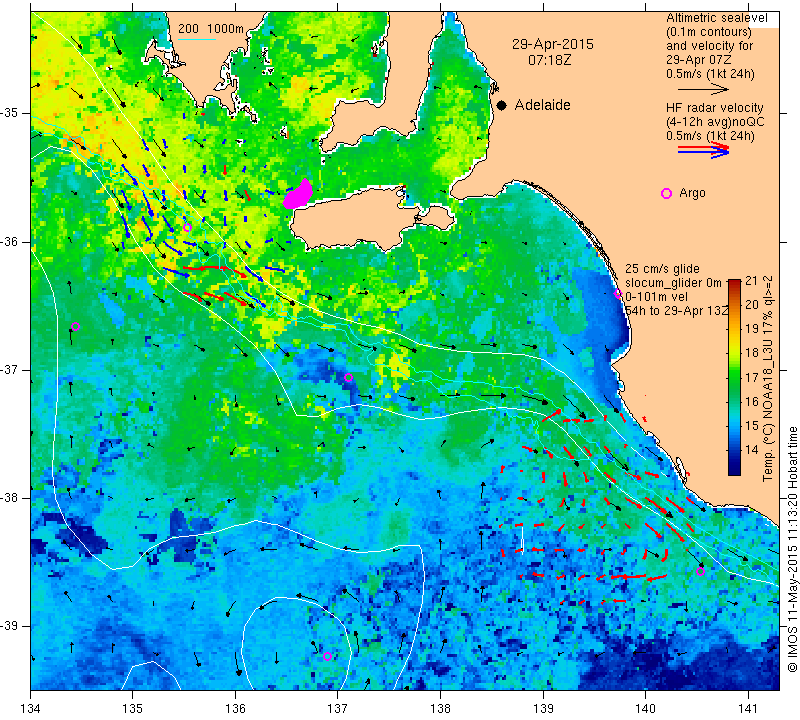Click the 'slocum_glider 0m' legend text
Image resolution: width=800 pixels, height=720 pixels.
coord(673,283)
